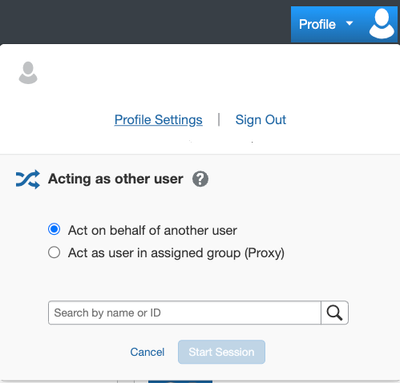Image resolution: width=400 pixels, height=383 pixels.
Task: Click the Sign Out link
Action: [x=261, y=120]
